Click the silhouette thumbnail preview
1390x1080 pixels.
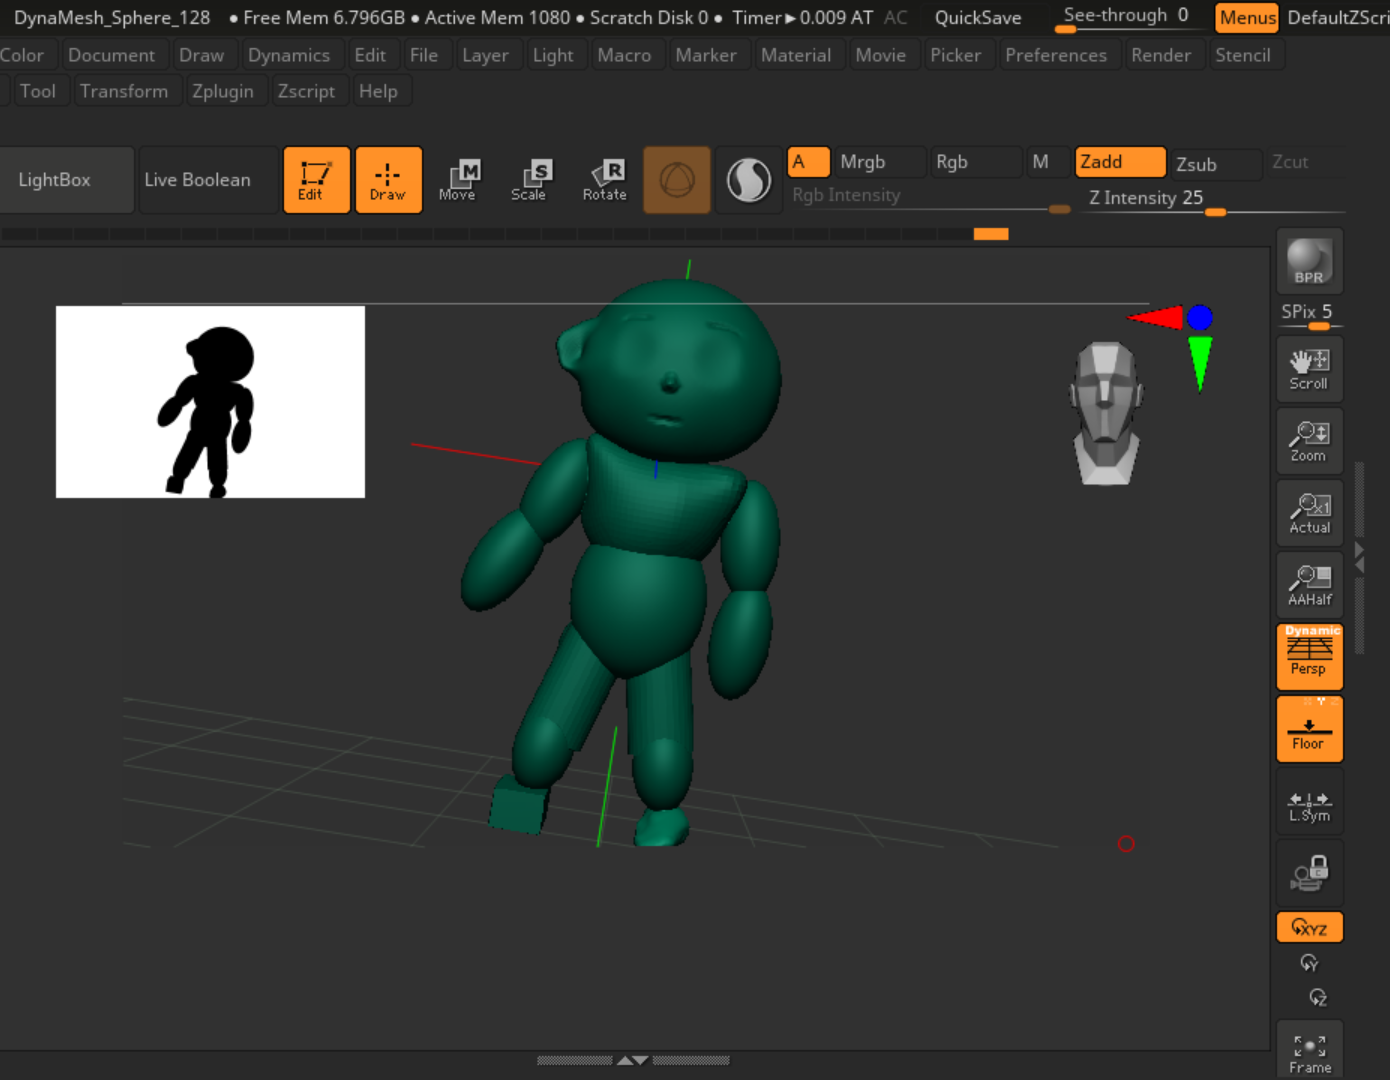[210, 402]
